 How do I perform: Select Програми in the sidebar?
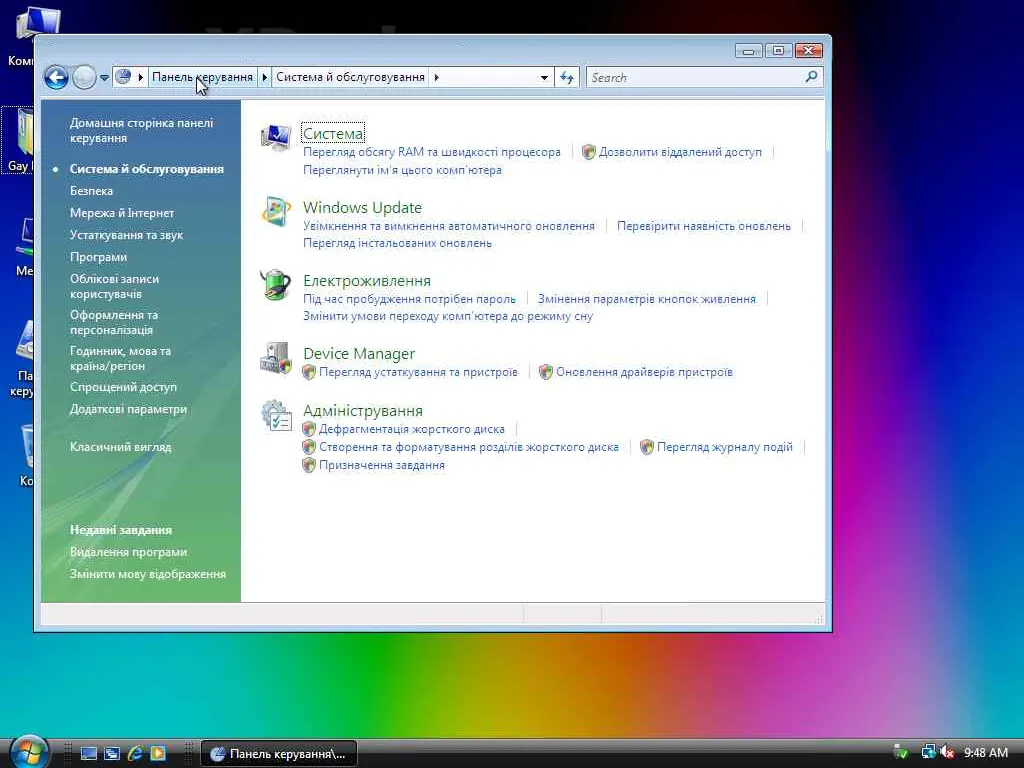99,257
